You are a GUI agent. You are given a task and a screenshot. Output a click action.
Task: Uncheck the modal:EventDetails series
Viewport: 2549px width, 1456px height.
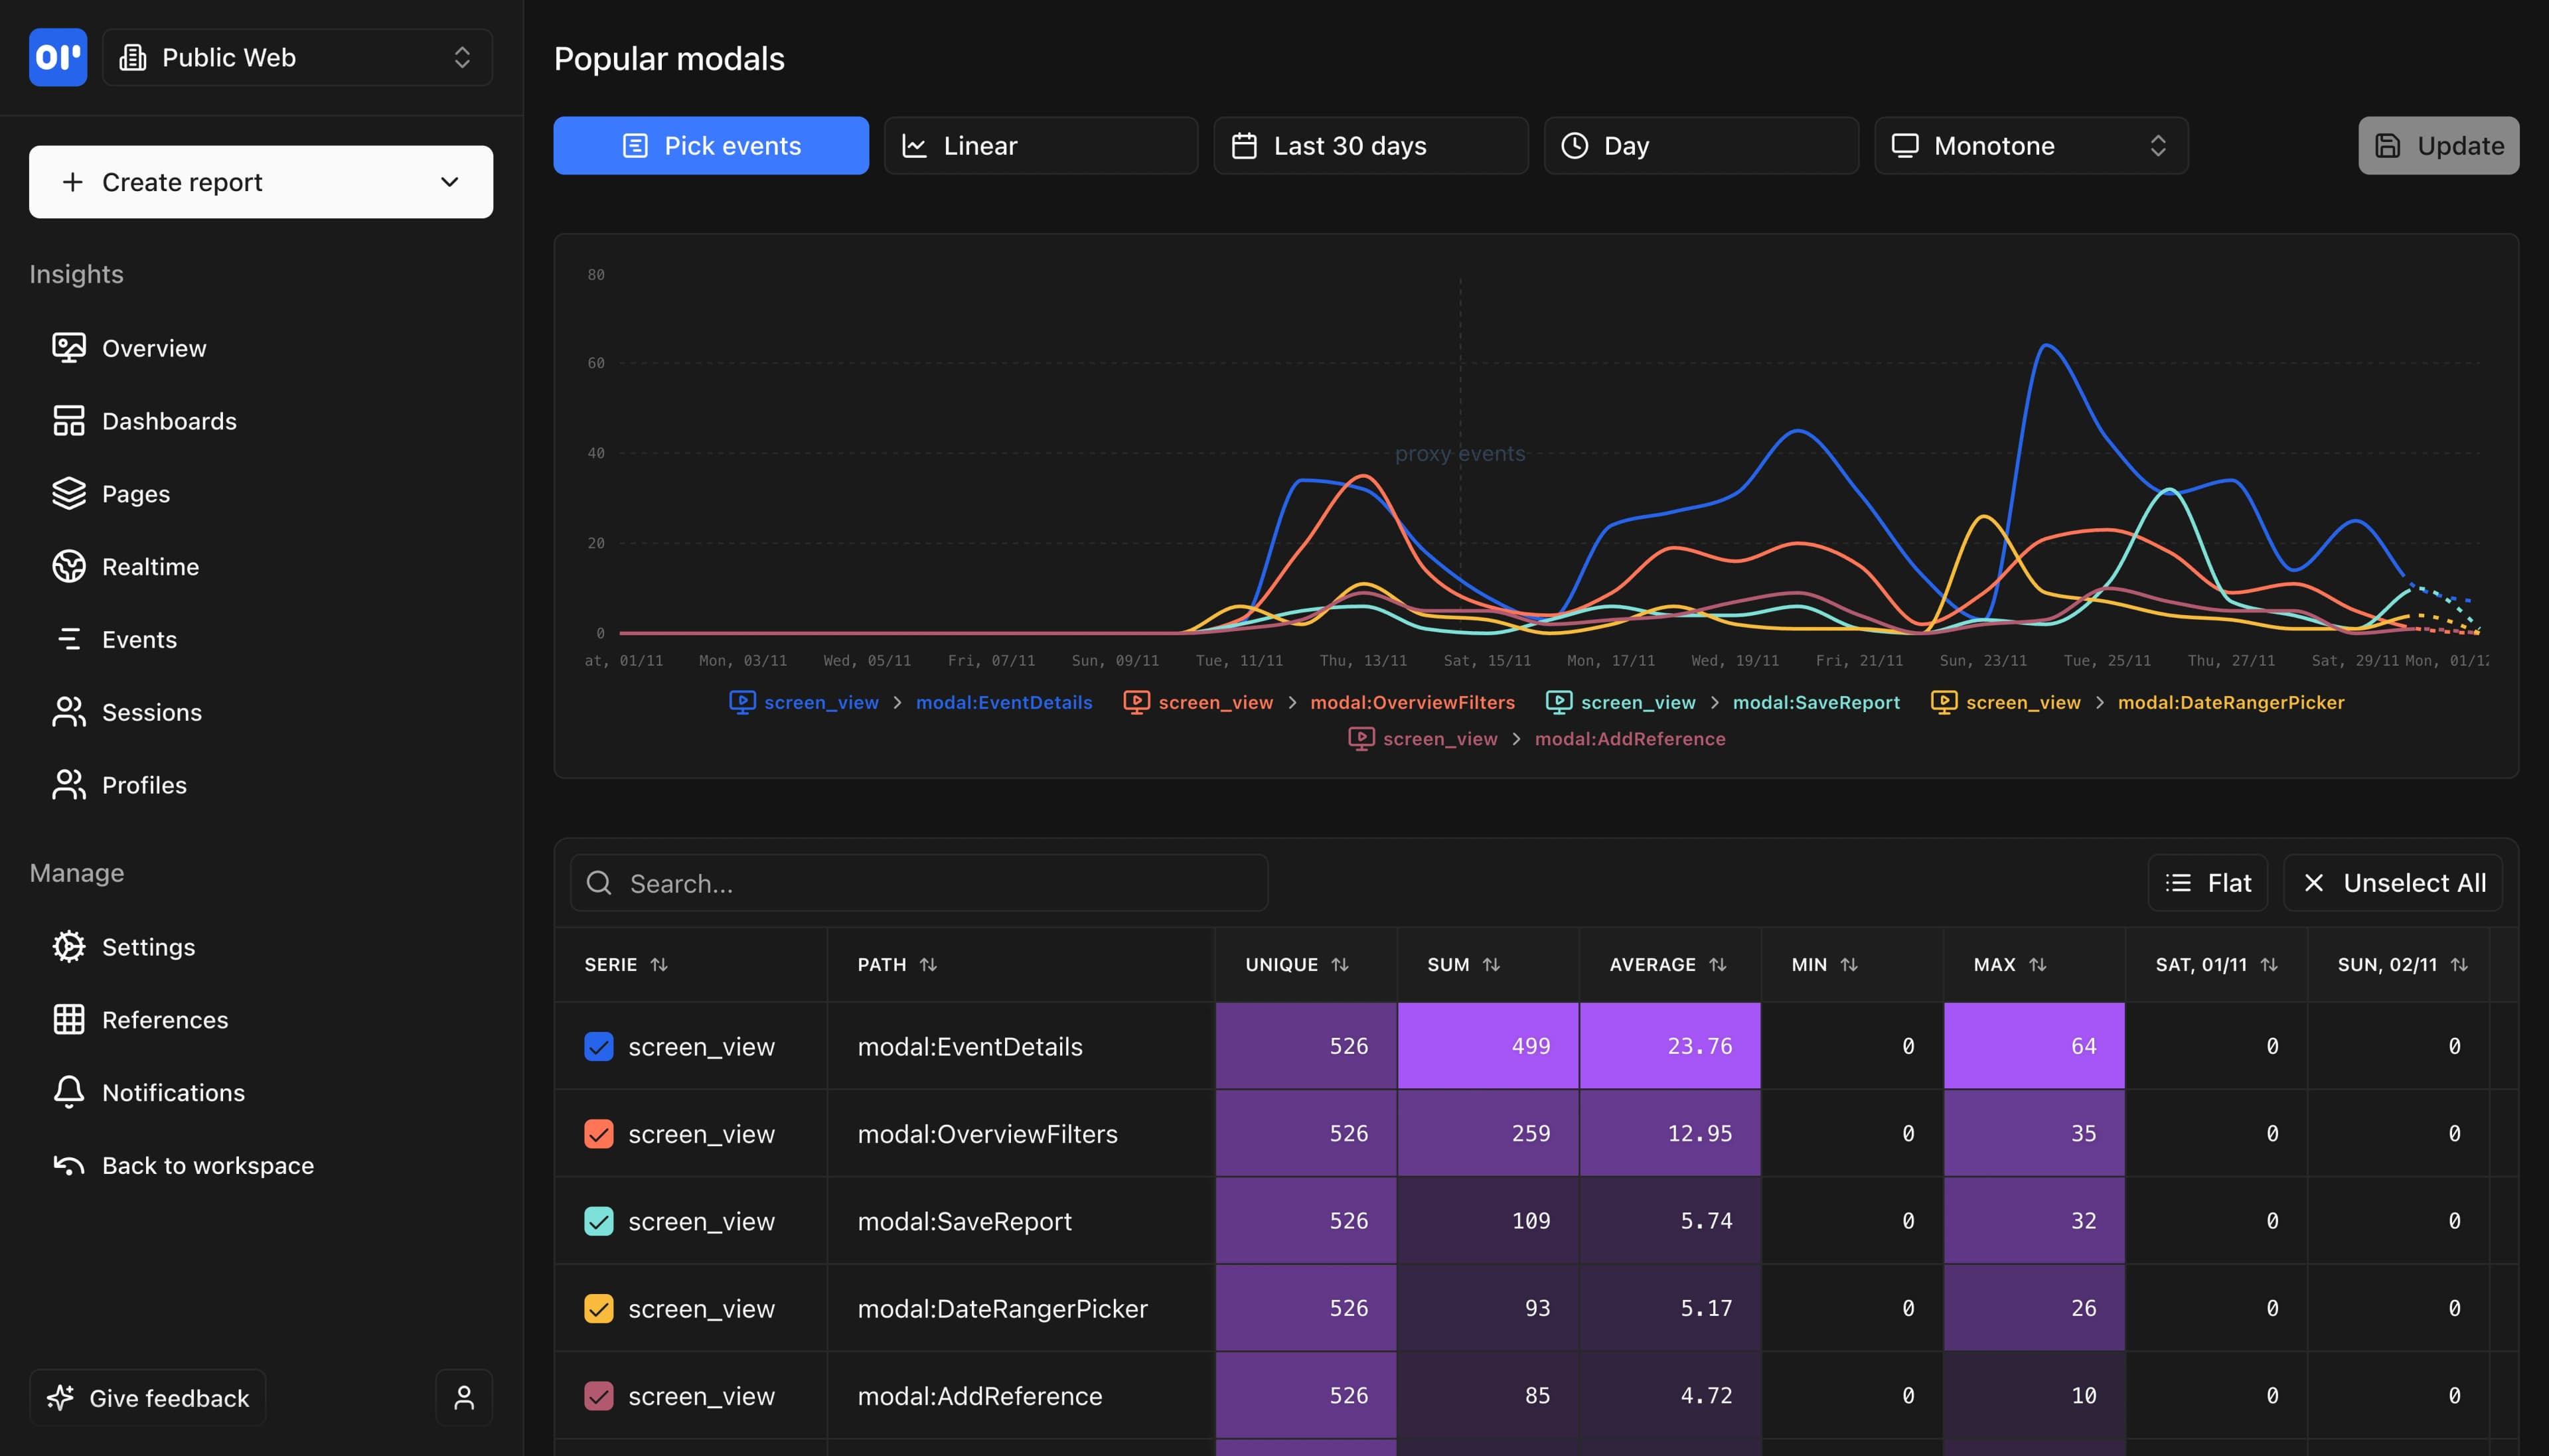[x=598, y=1046]
